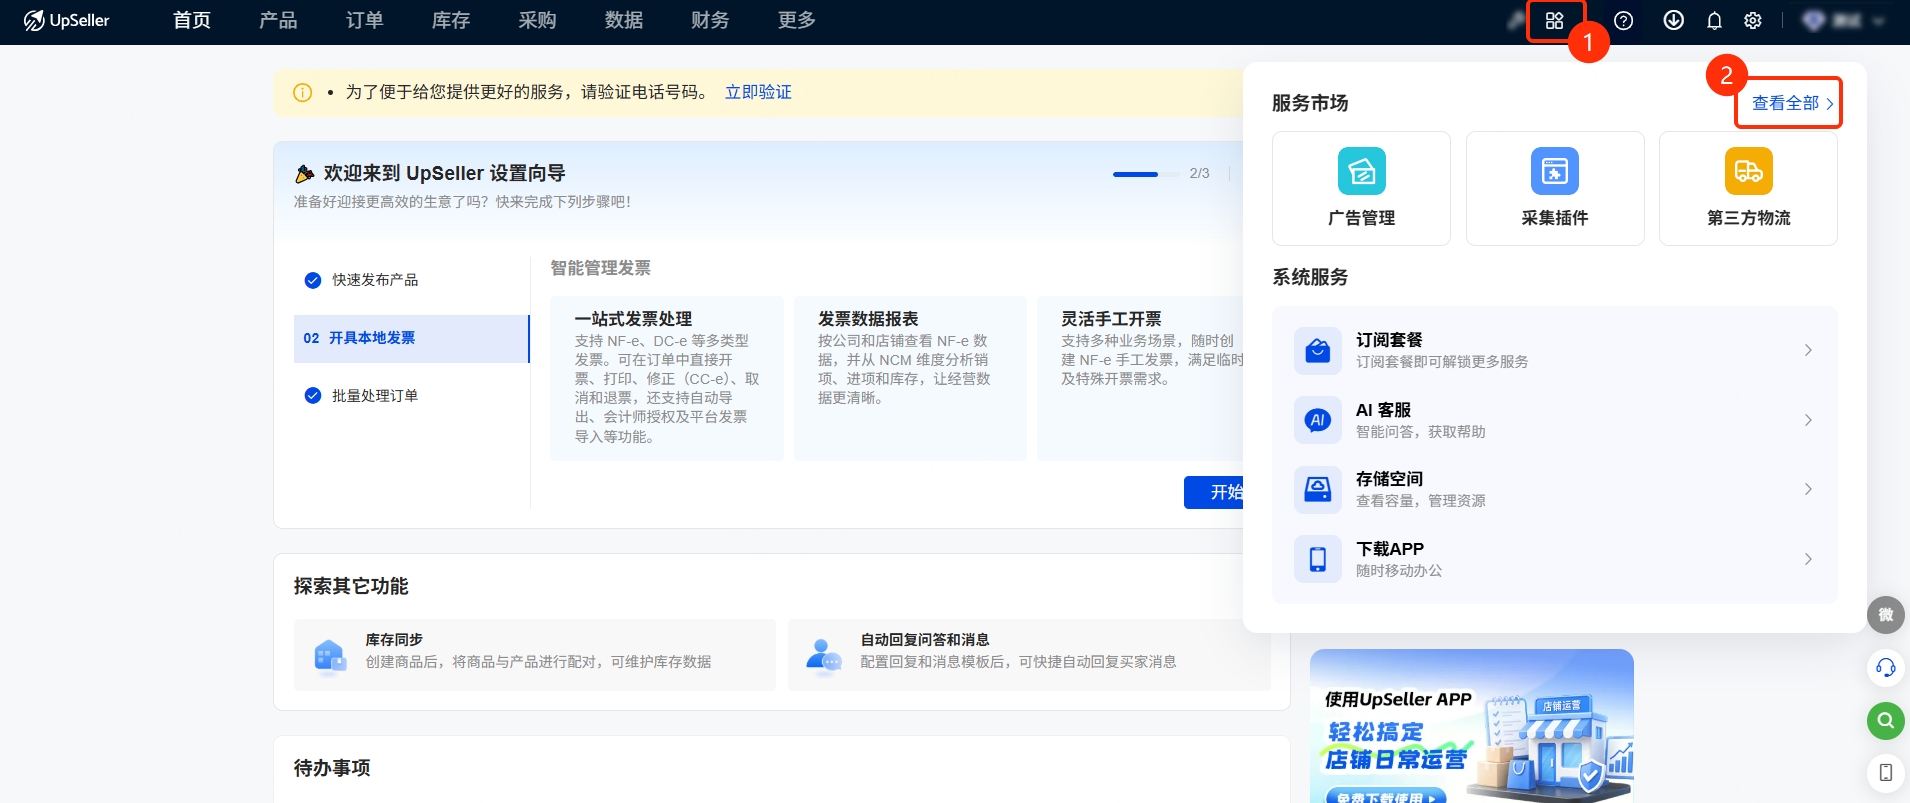Open the 自动回复问答和消息 card
The image size is (1910, 803).
(1029, 655)
